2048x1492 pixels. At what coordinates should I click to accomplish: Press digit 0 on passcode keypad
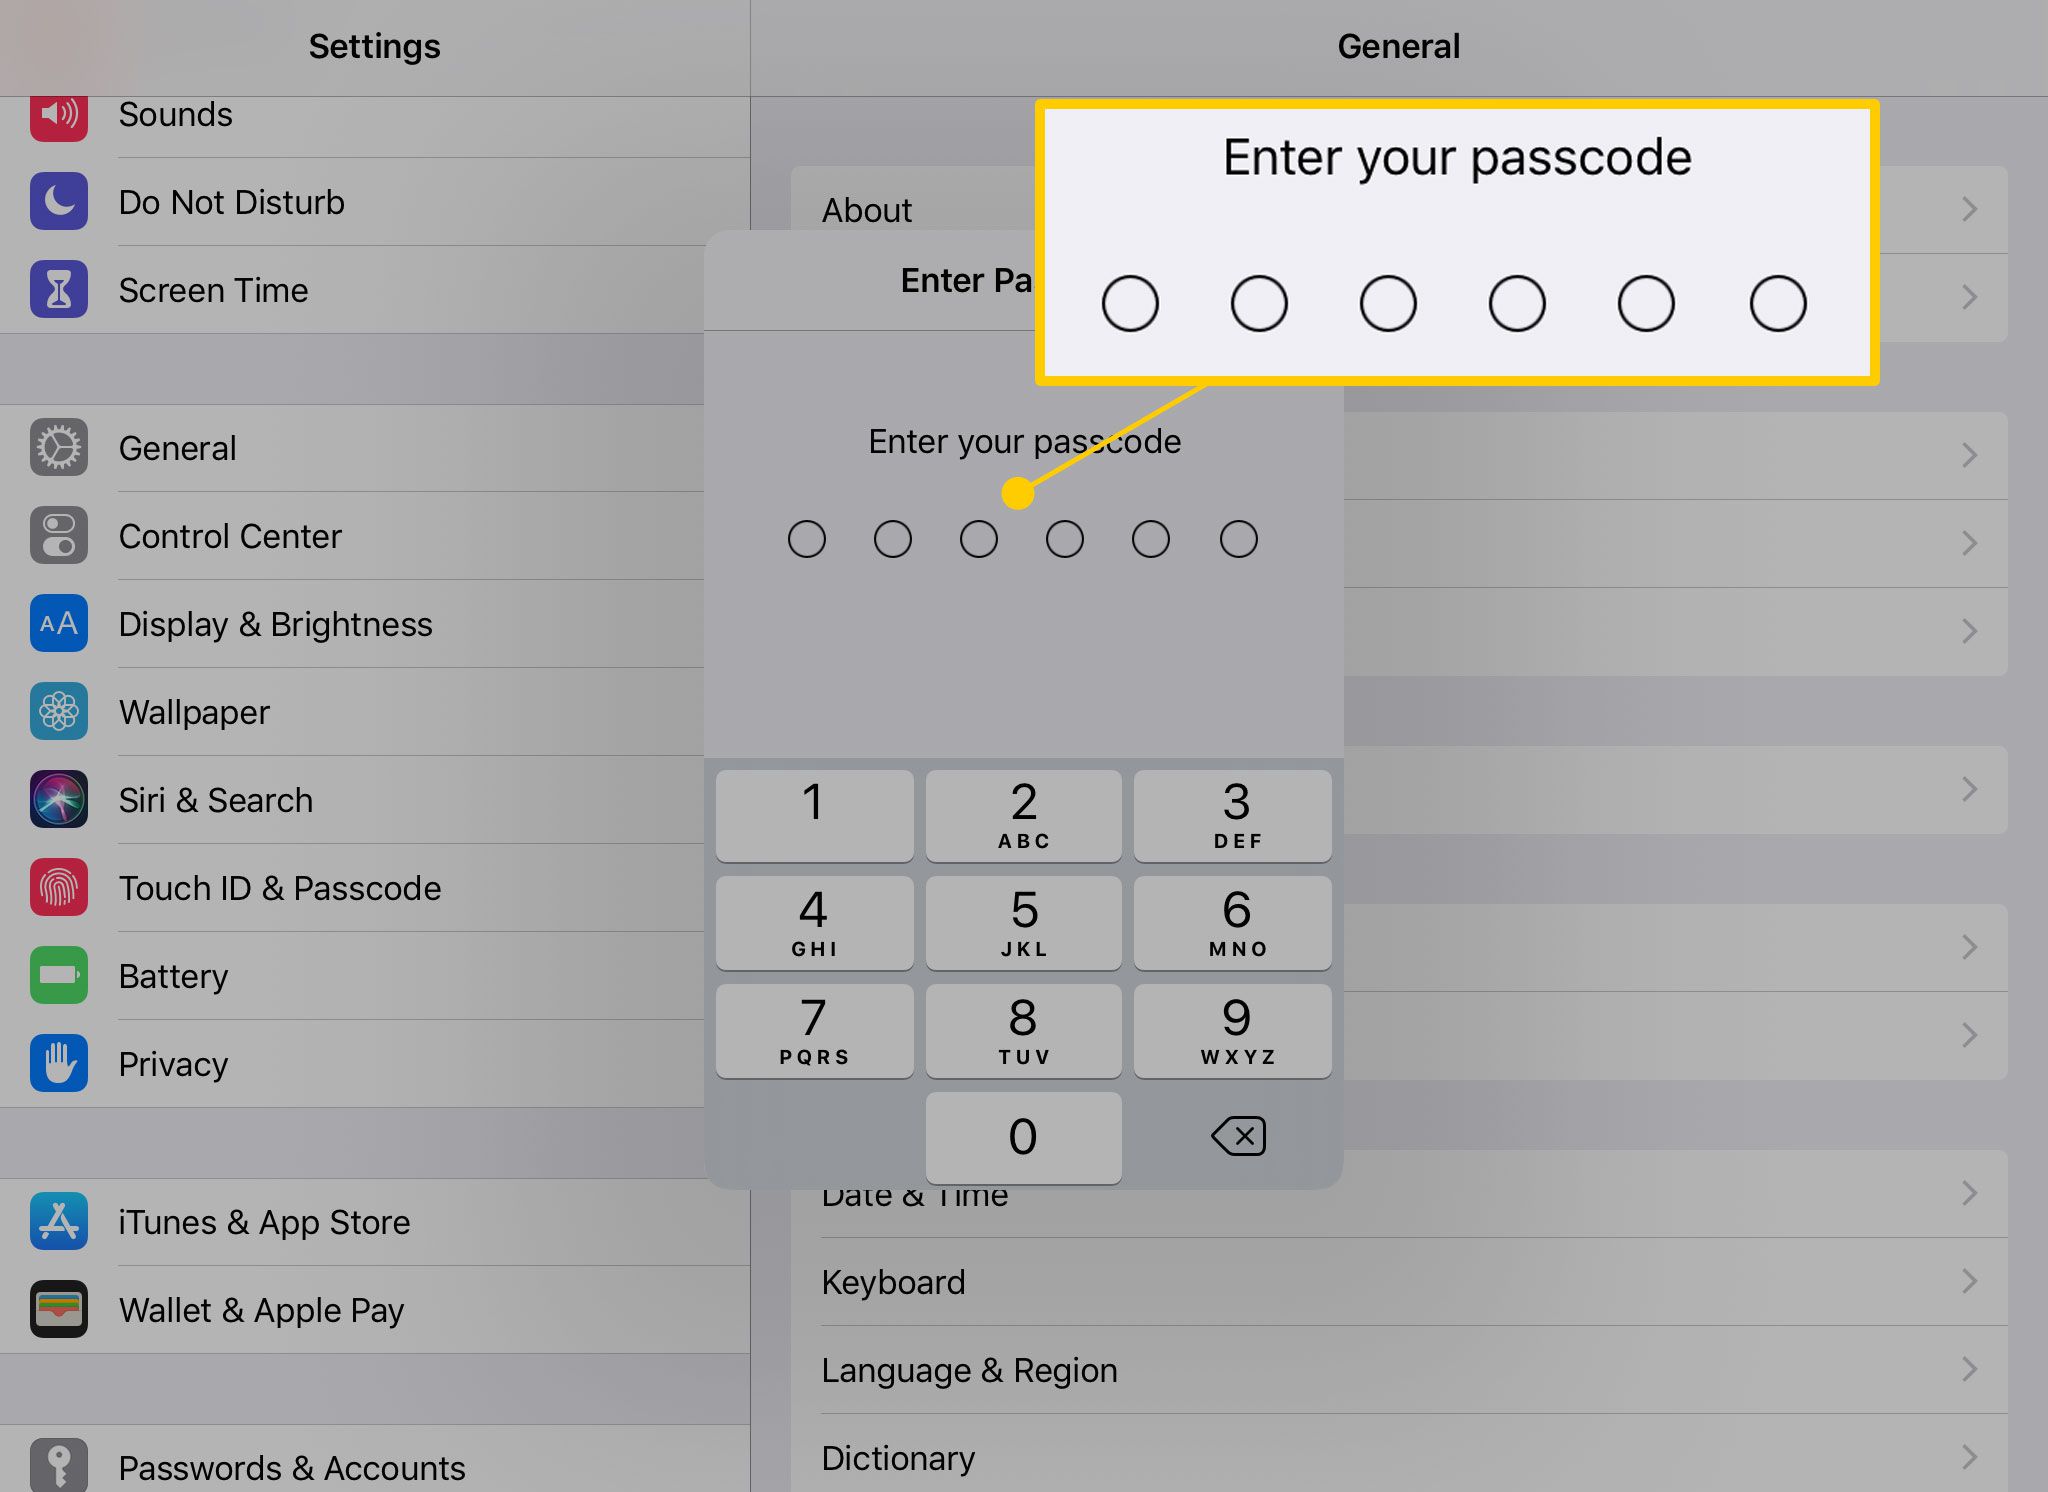1022,1136
